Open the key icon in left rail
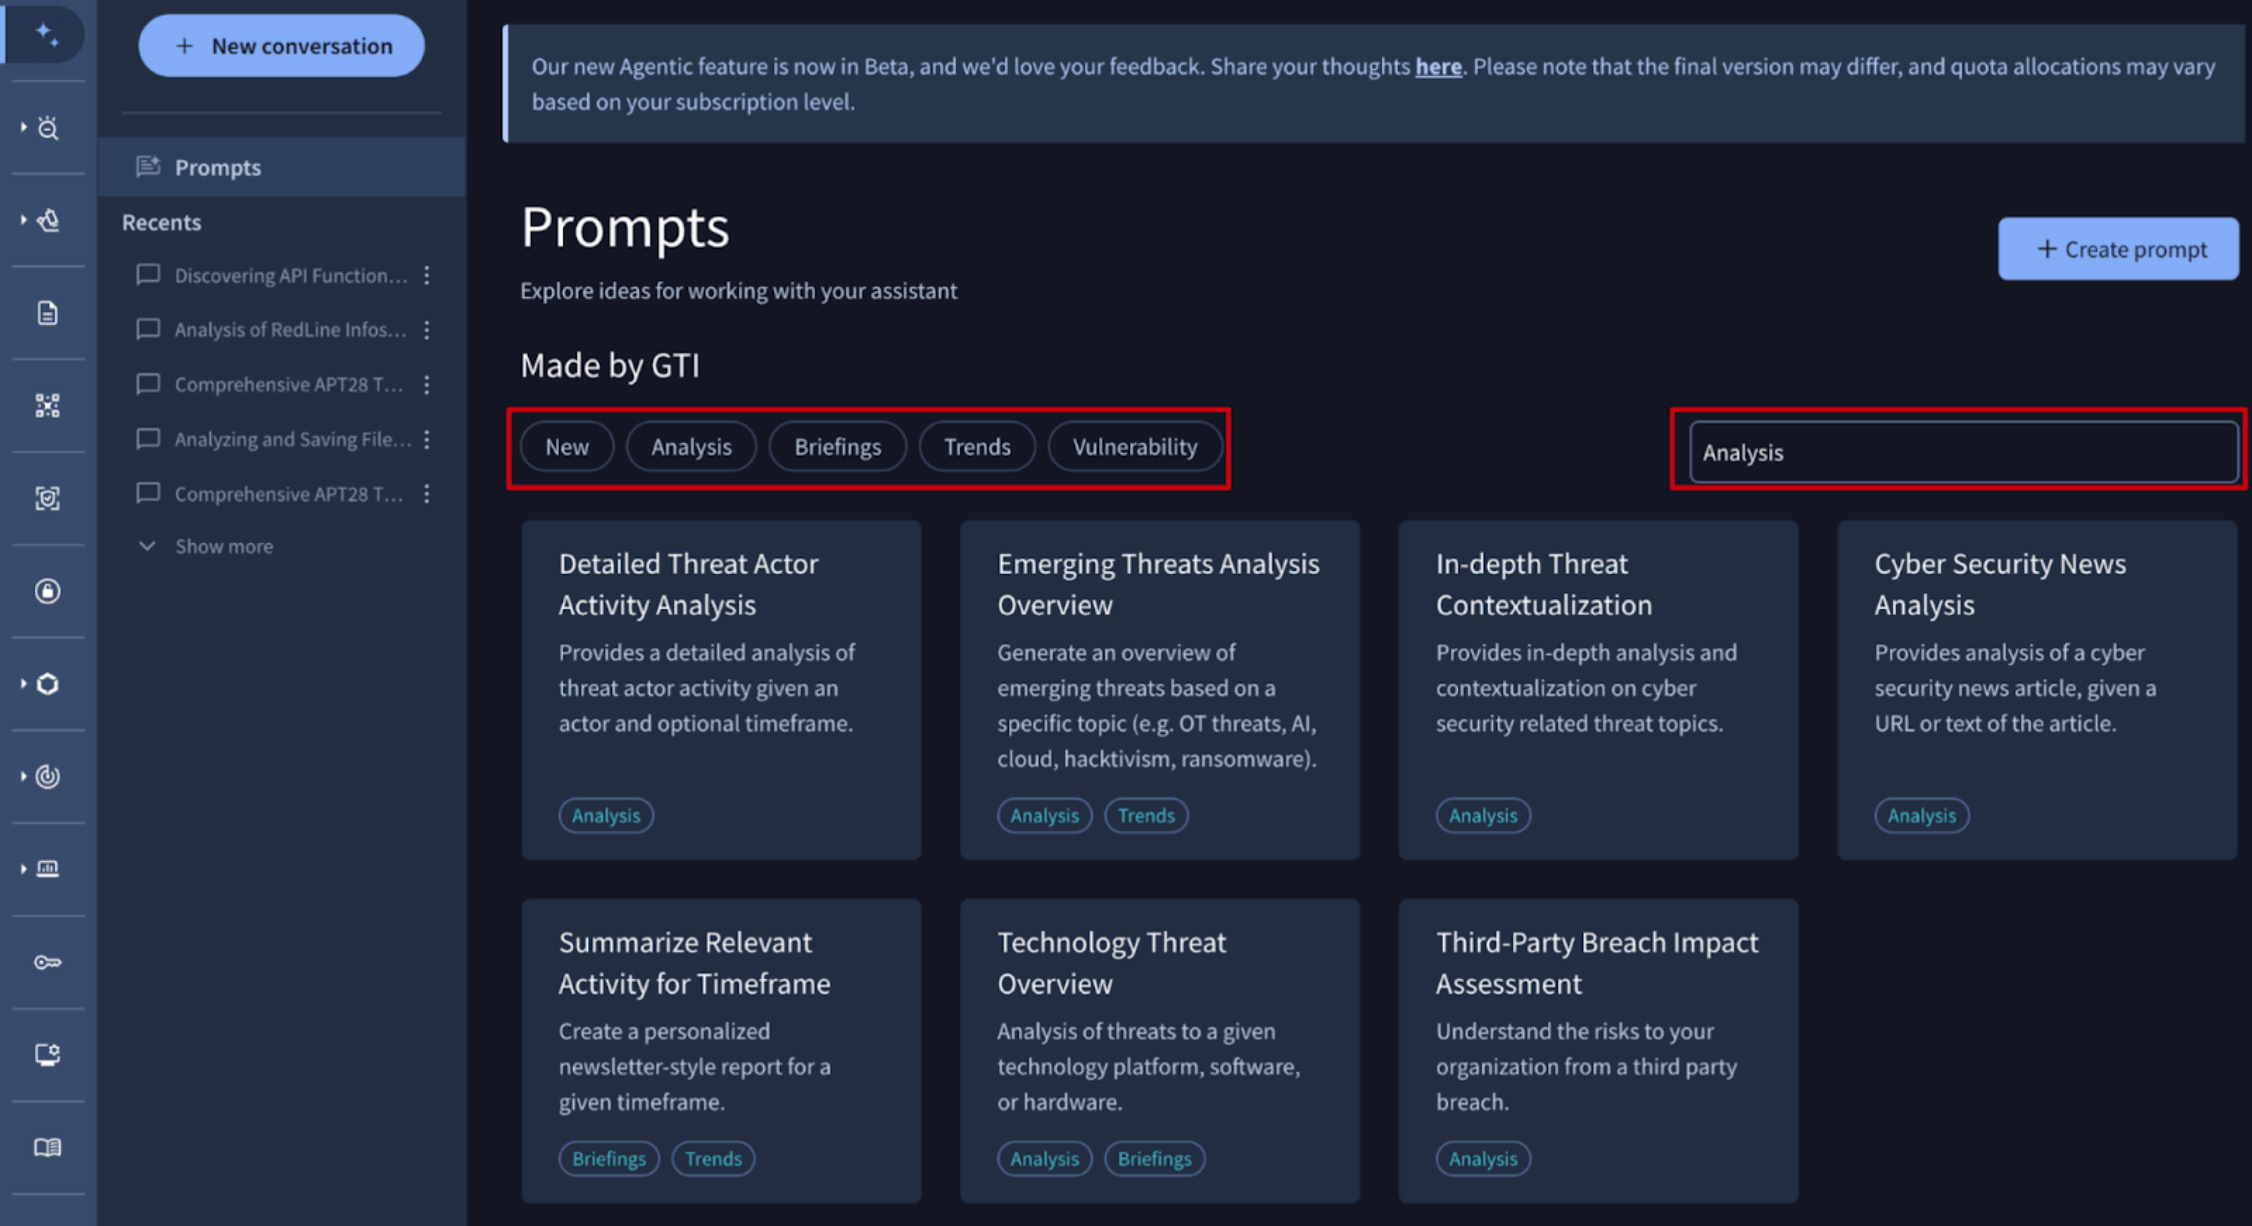 [47, 962]
